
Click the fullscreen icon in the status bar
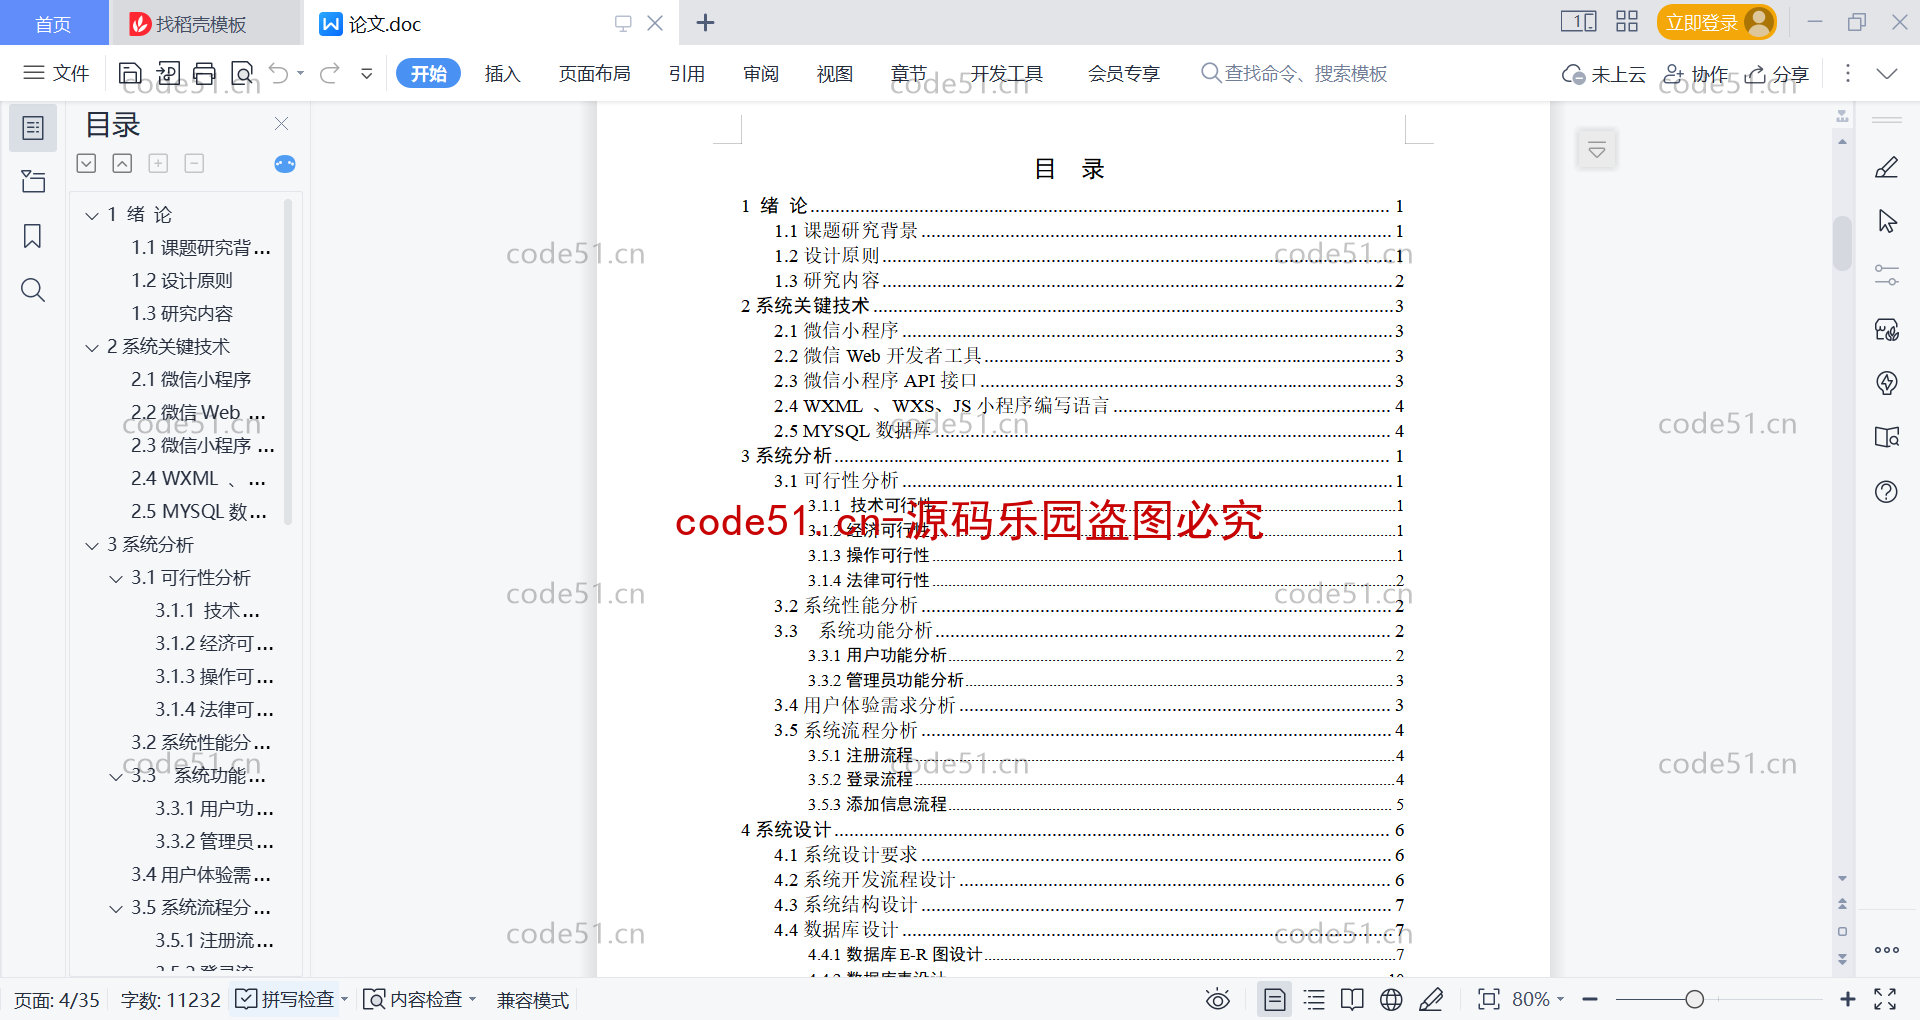click(x=1885, y=999)
